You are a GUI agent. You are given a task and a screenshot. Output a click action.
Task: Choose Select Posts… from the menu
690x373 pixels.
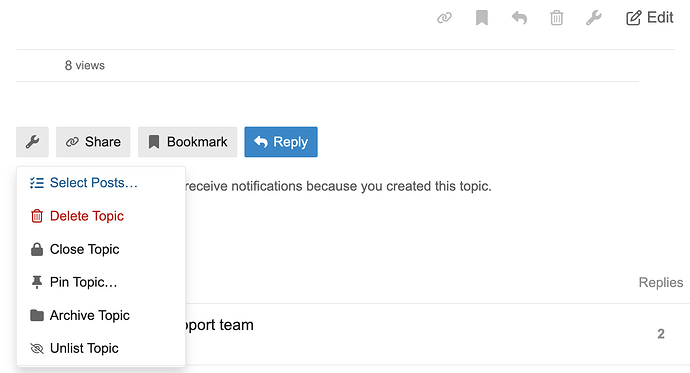coord(101,183)
